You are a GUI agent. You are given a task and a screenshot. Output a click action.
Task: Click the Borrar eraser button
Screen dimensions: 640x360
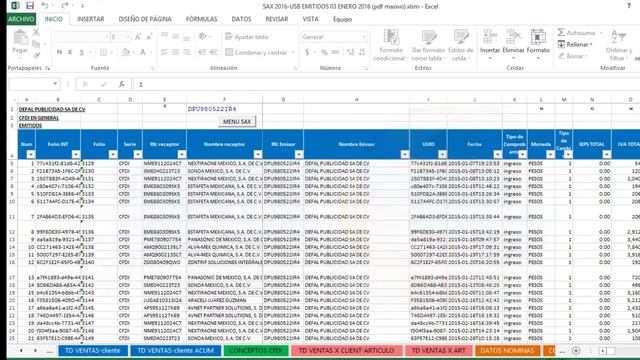[572, 56]
